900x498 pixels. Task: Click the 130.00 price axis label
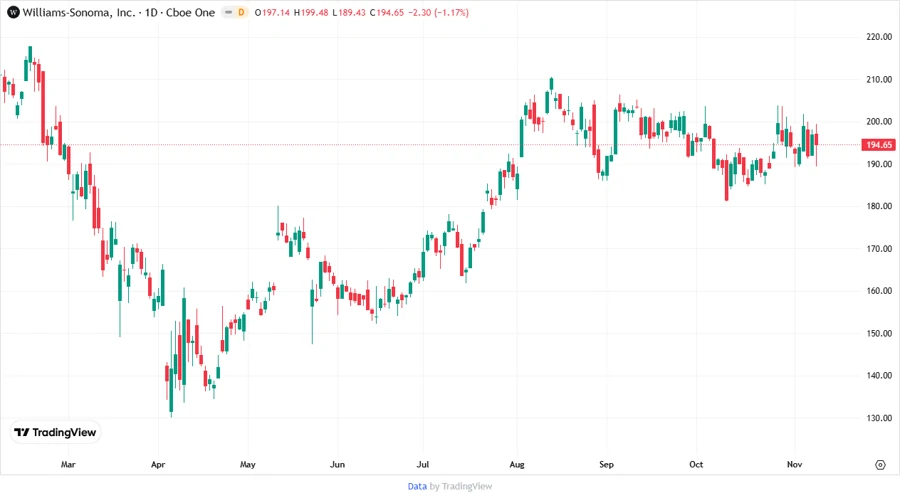(x=879, y=418)
